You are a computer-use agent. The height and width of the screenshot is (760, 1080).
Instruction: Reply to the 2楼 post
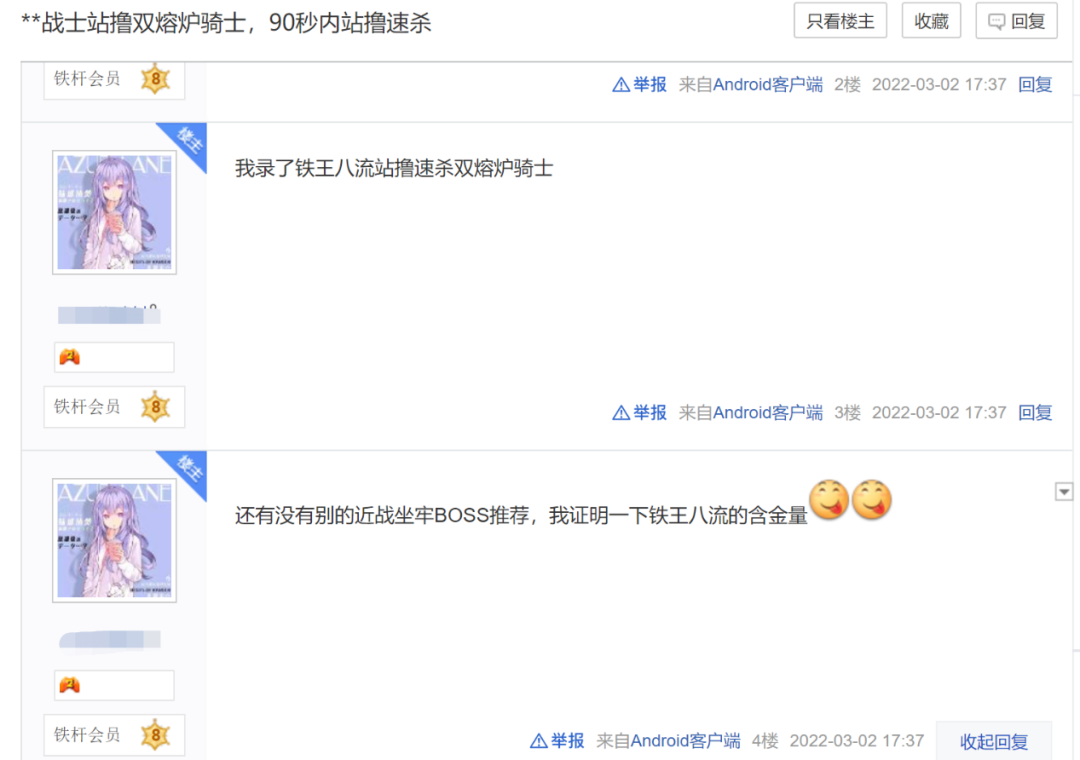1035,85
